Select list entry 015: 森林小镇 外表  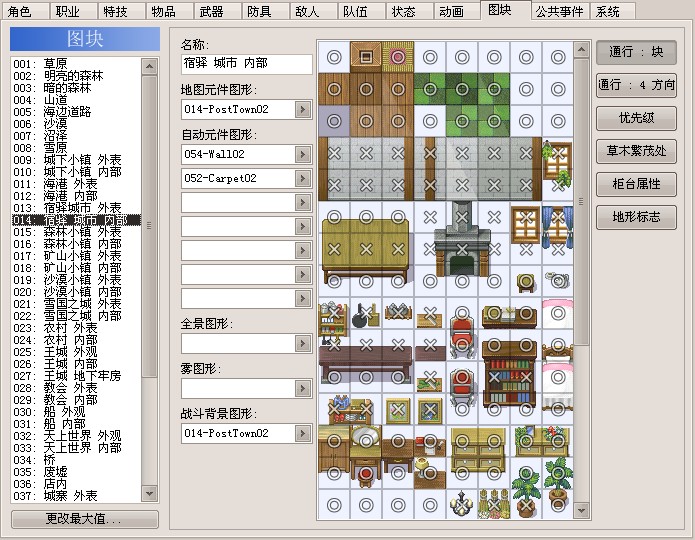[77, 232]
